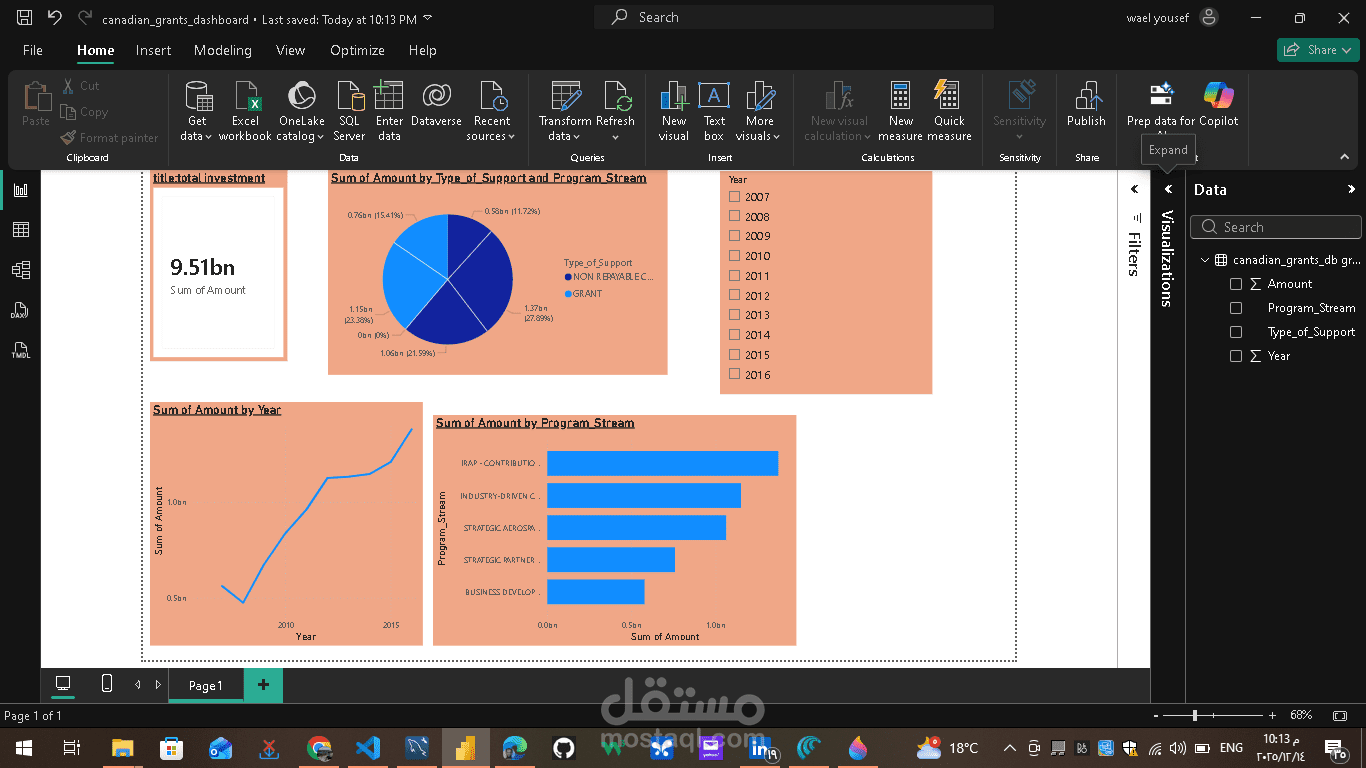This screenshot has width=1366, height=768.
Task: Switch to mobile layout view
Action: coord(107,684)
